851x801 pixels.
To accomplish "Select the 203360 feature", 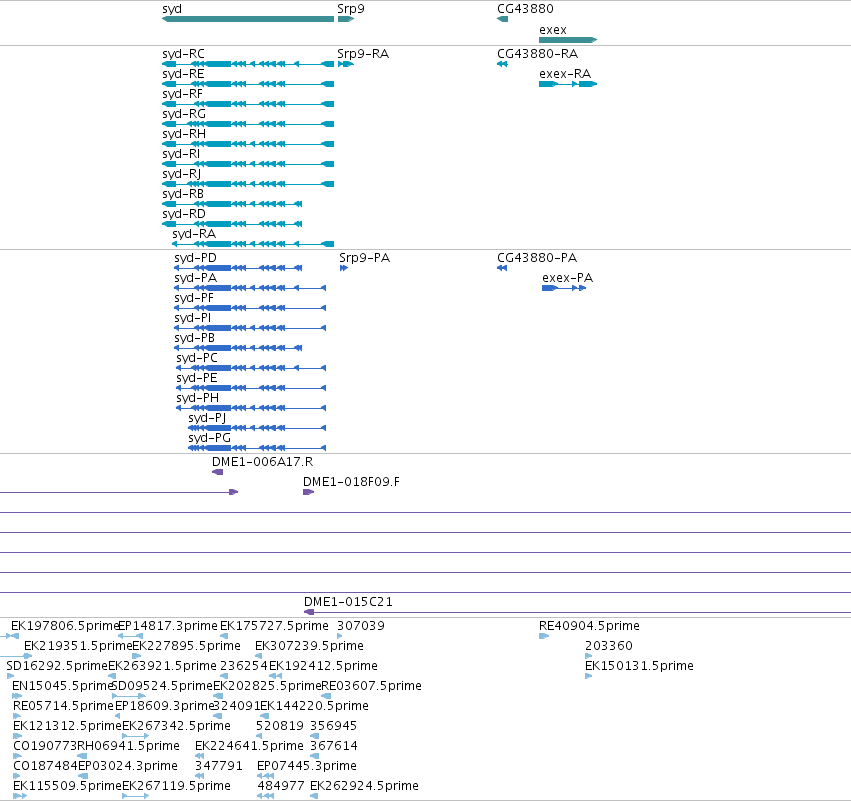I will [x=588, y=656].
